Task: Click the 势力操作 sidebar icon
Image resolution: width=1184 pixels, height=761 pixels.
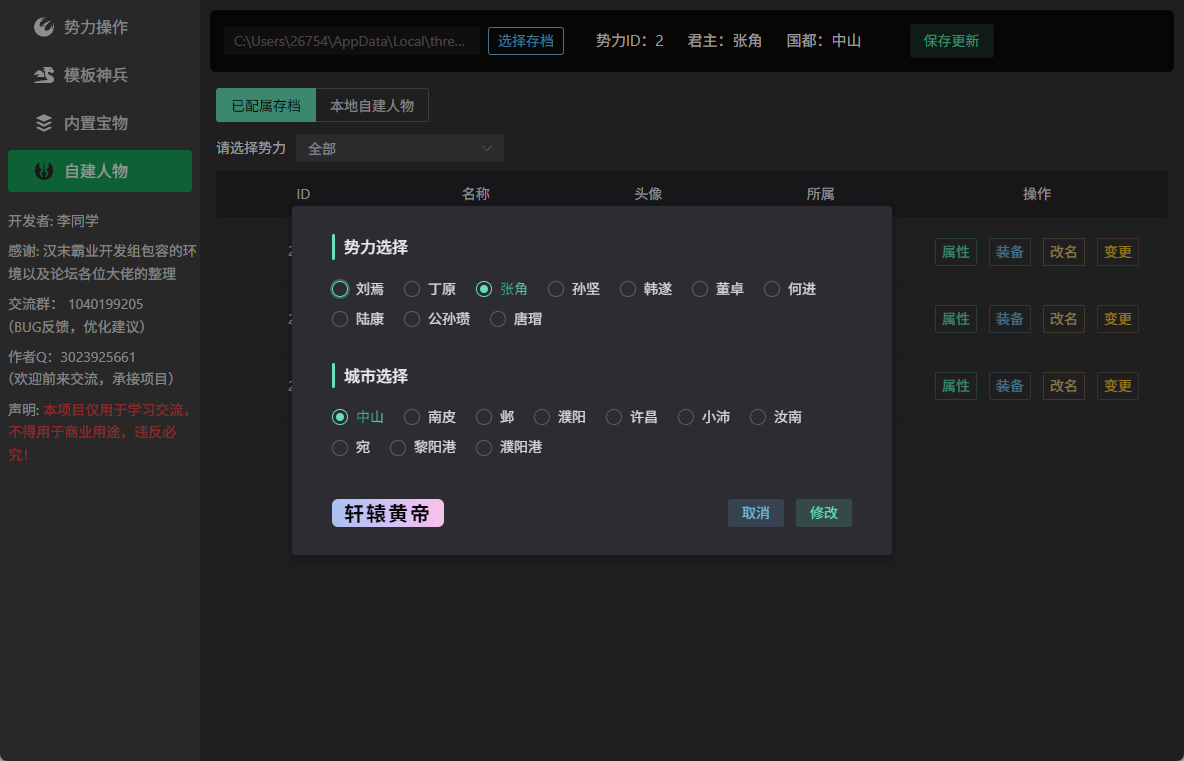Action: pos(44,27)
